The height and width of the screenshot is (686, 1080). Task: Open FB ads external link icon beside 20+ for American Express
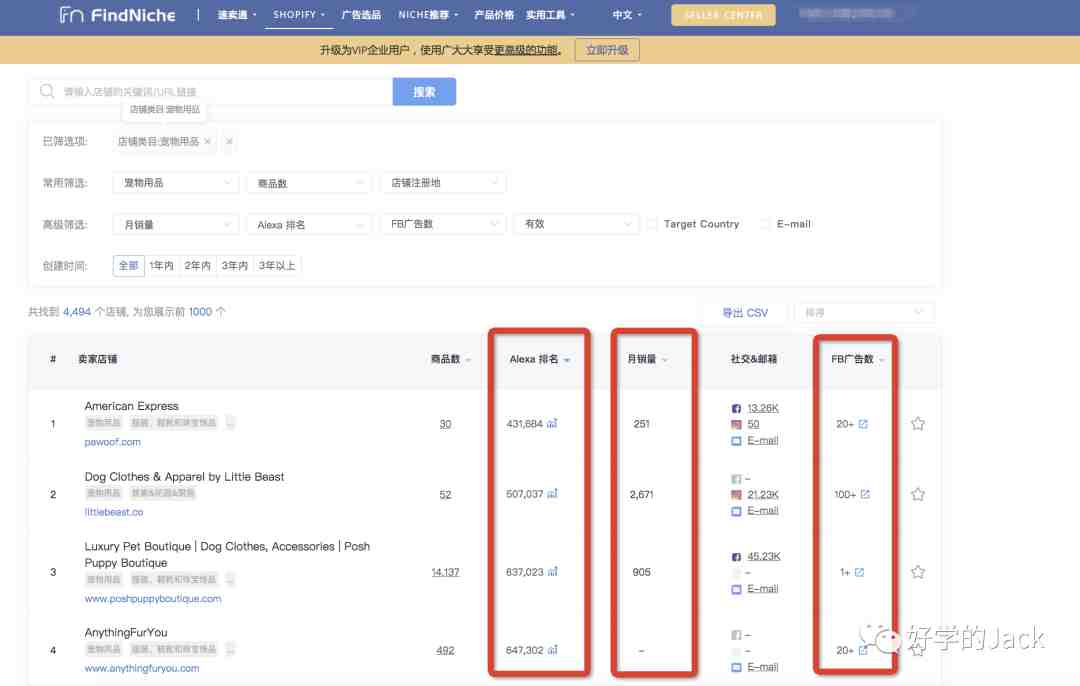863,424
